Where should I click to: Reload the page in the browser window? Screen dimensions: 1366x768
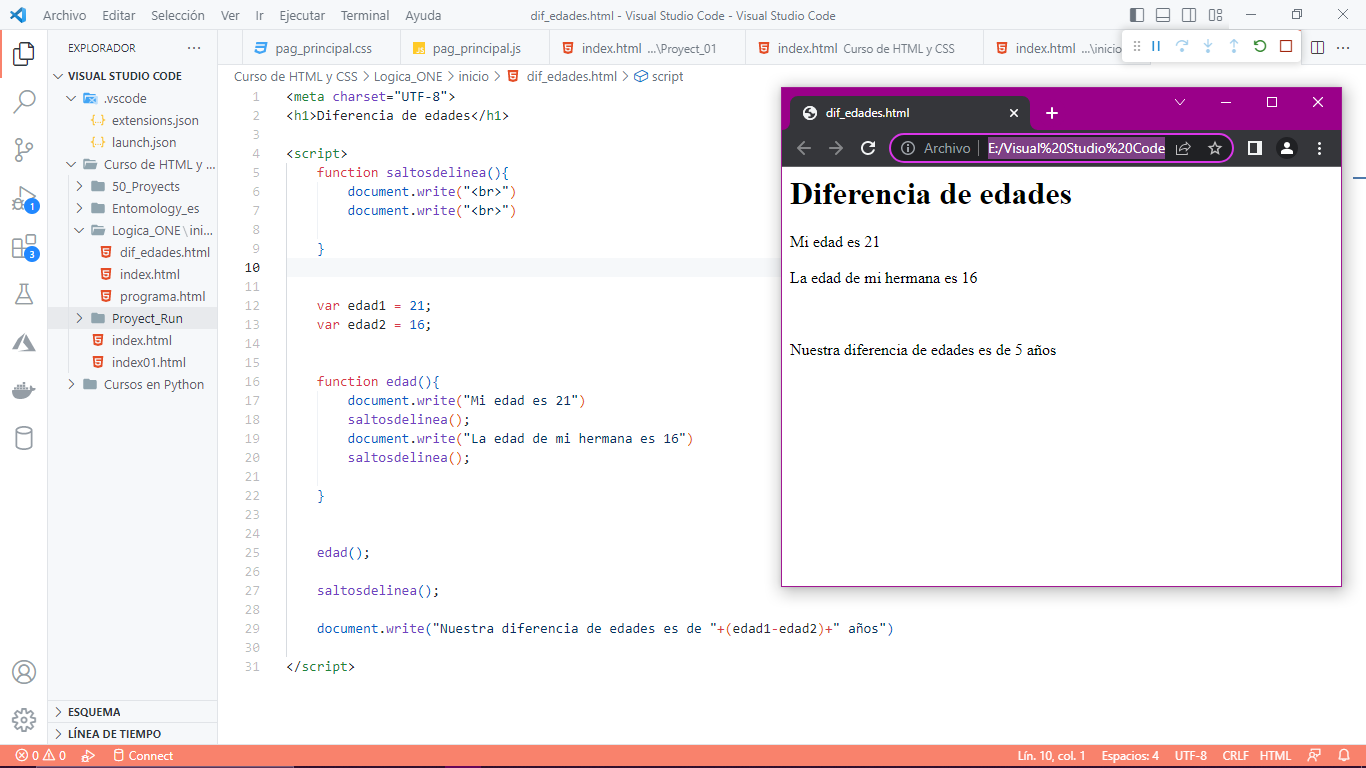click(868, 148)
